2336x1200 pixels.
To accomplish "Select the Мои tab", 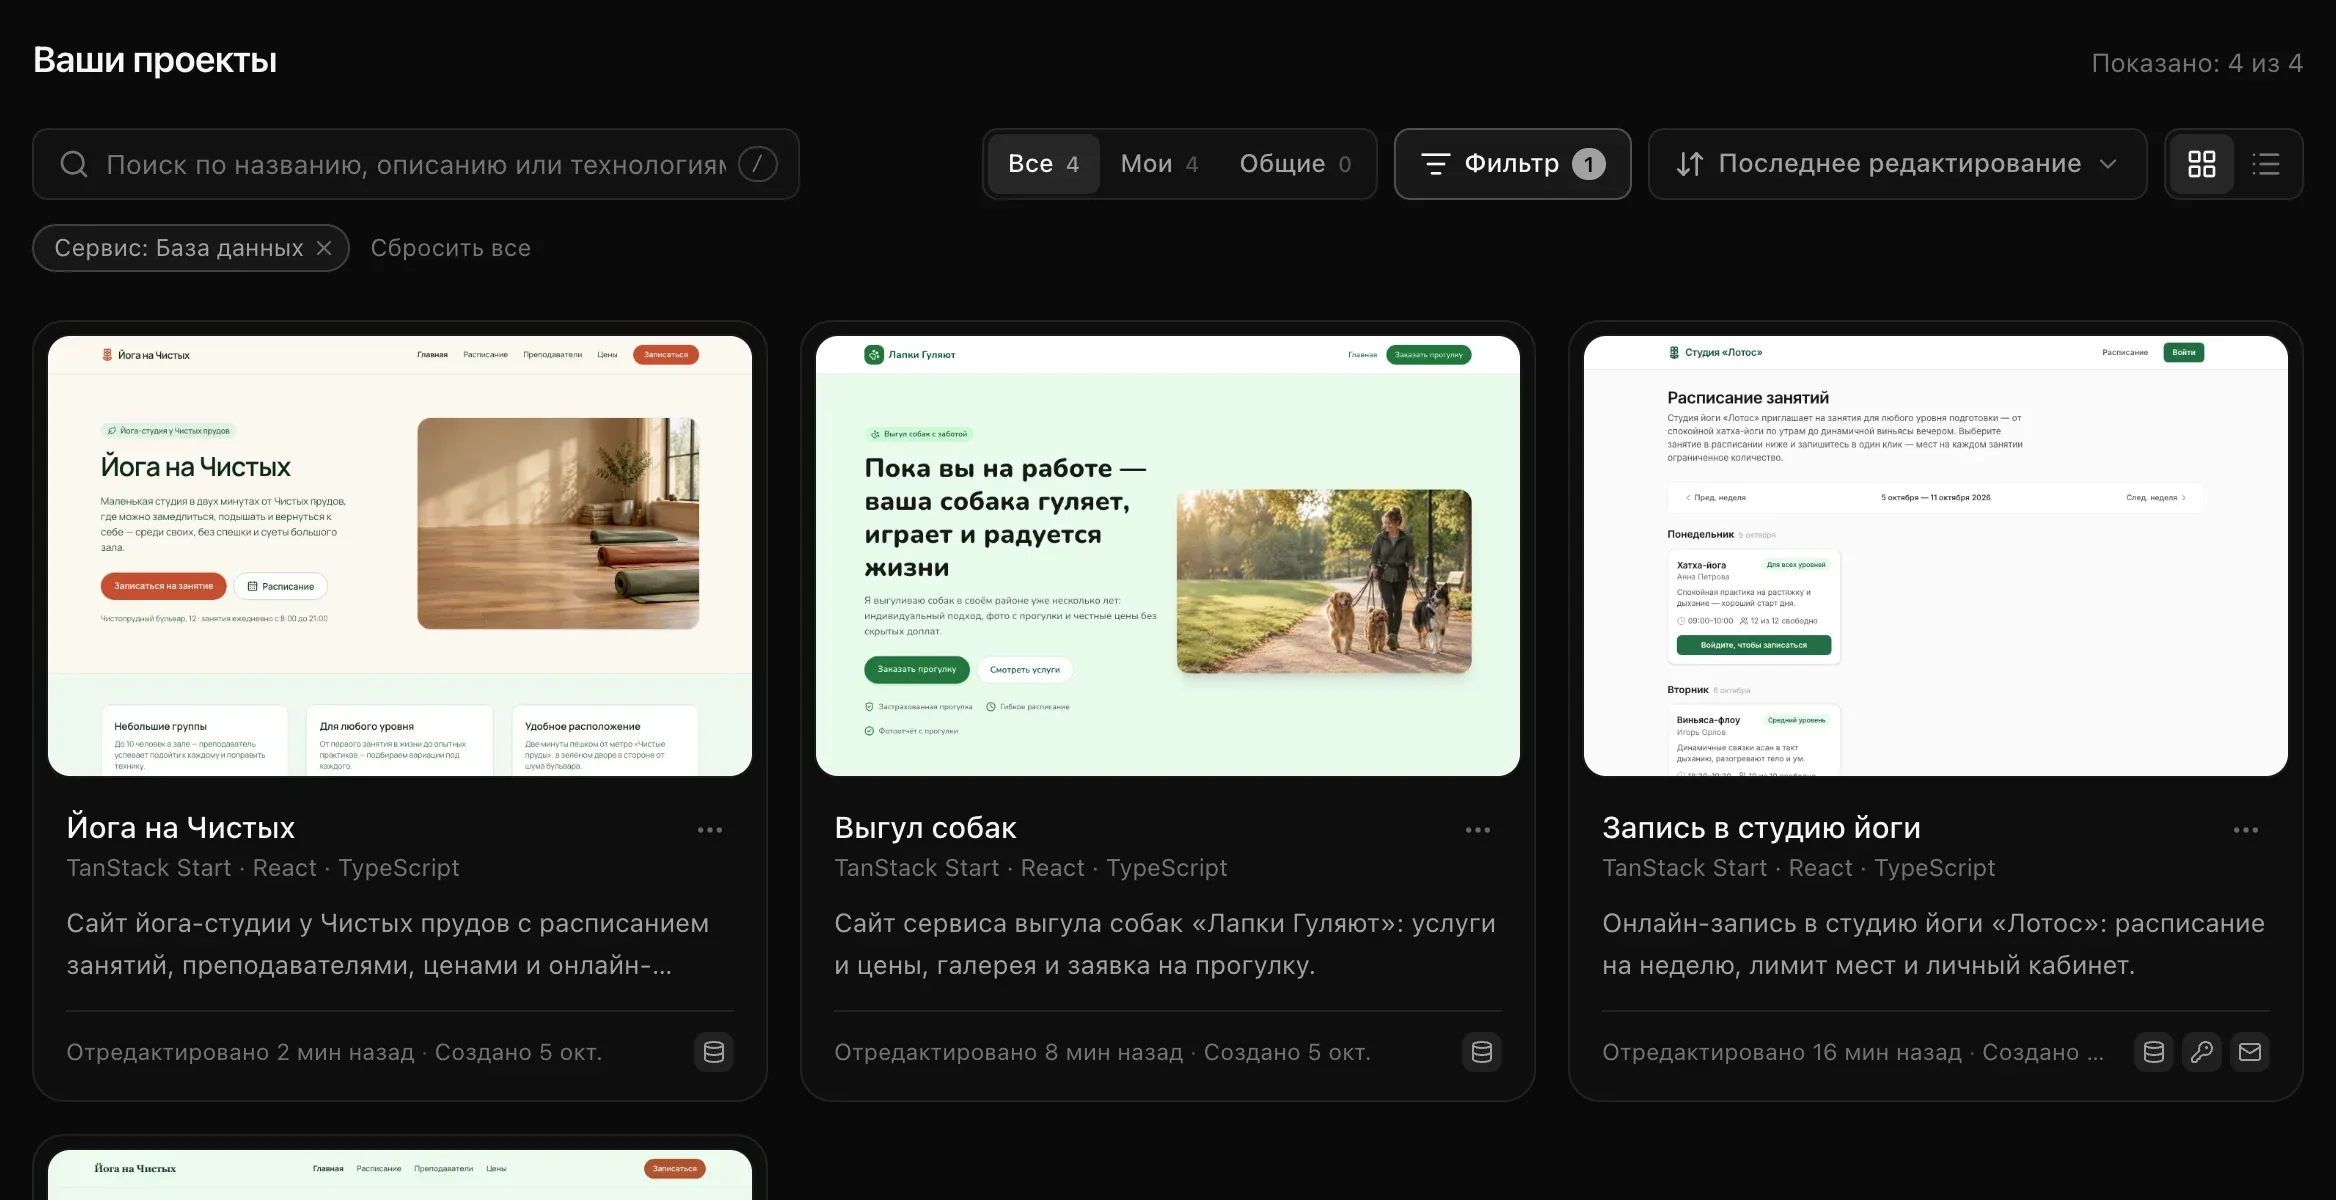I will tap(1159, 164).
